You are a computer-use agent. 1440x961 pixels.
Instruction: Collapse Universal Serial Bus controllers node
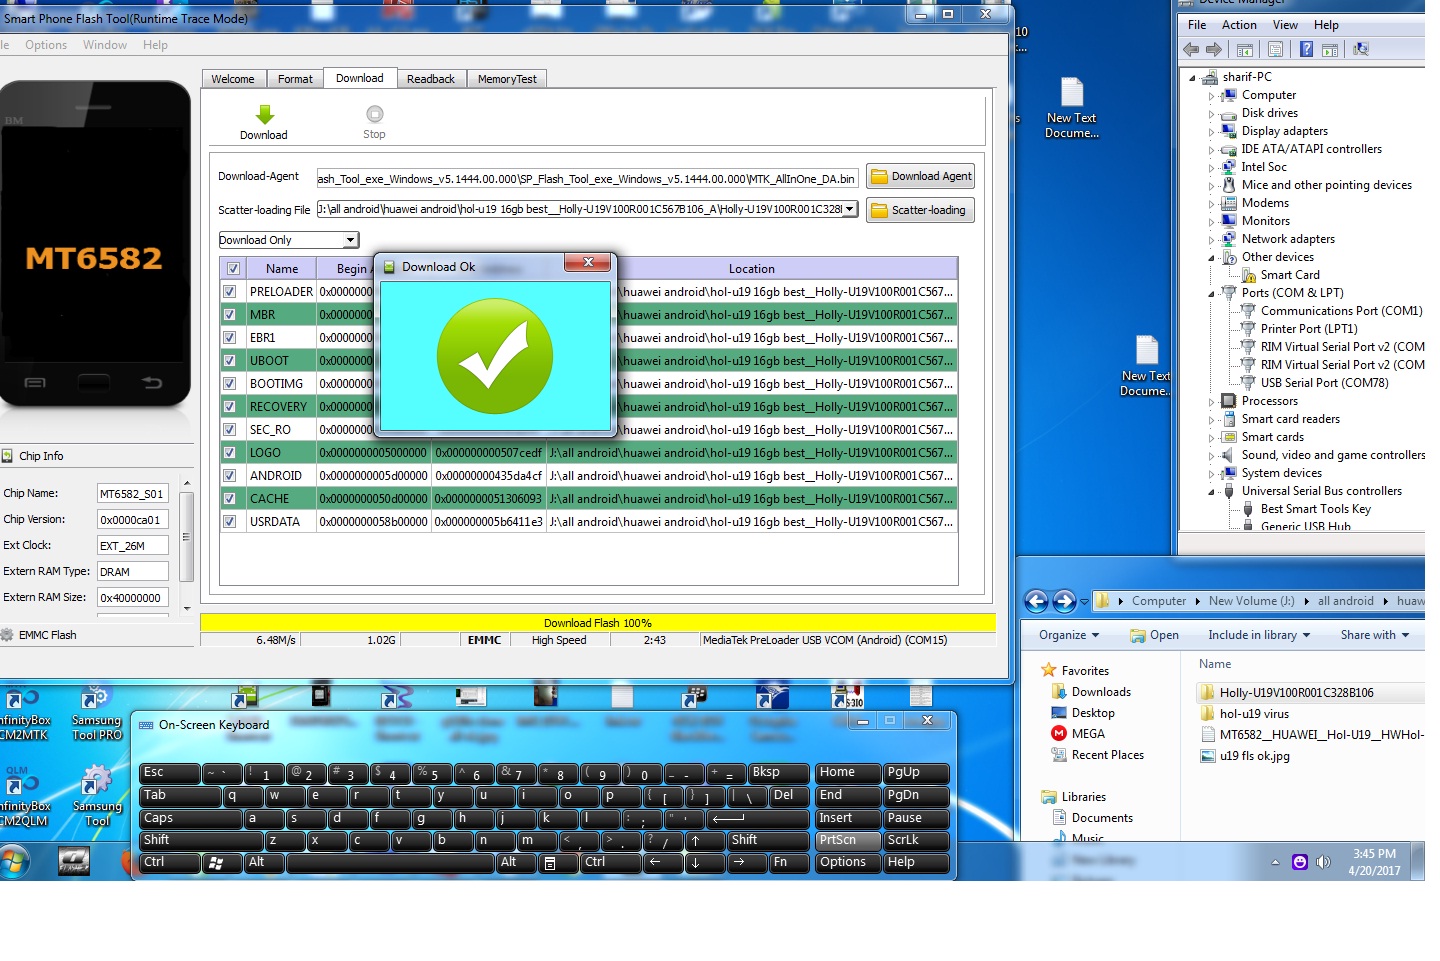pos(1211,492)
